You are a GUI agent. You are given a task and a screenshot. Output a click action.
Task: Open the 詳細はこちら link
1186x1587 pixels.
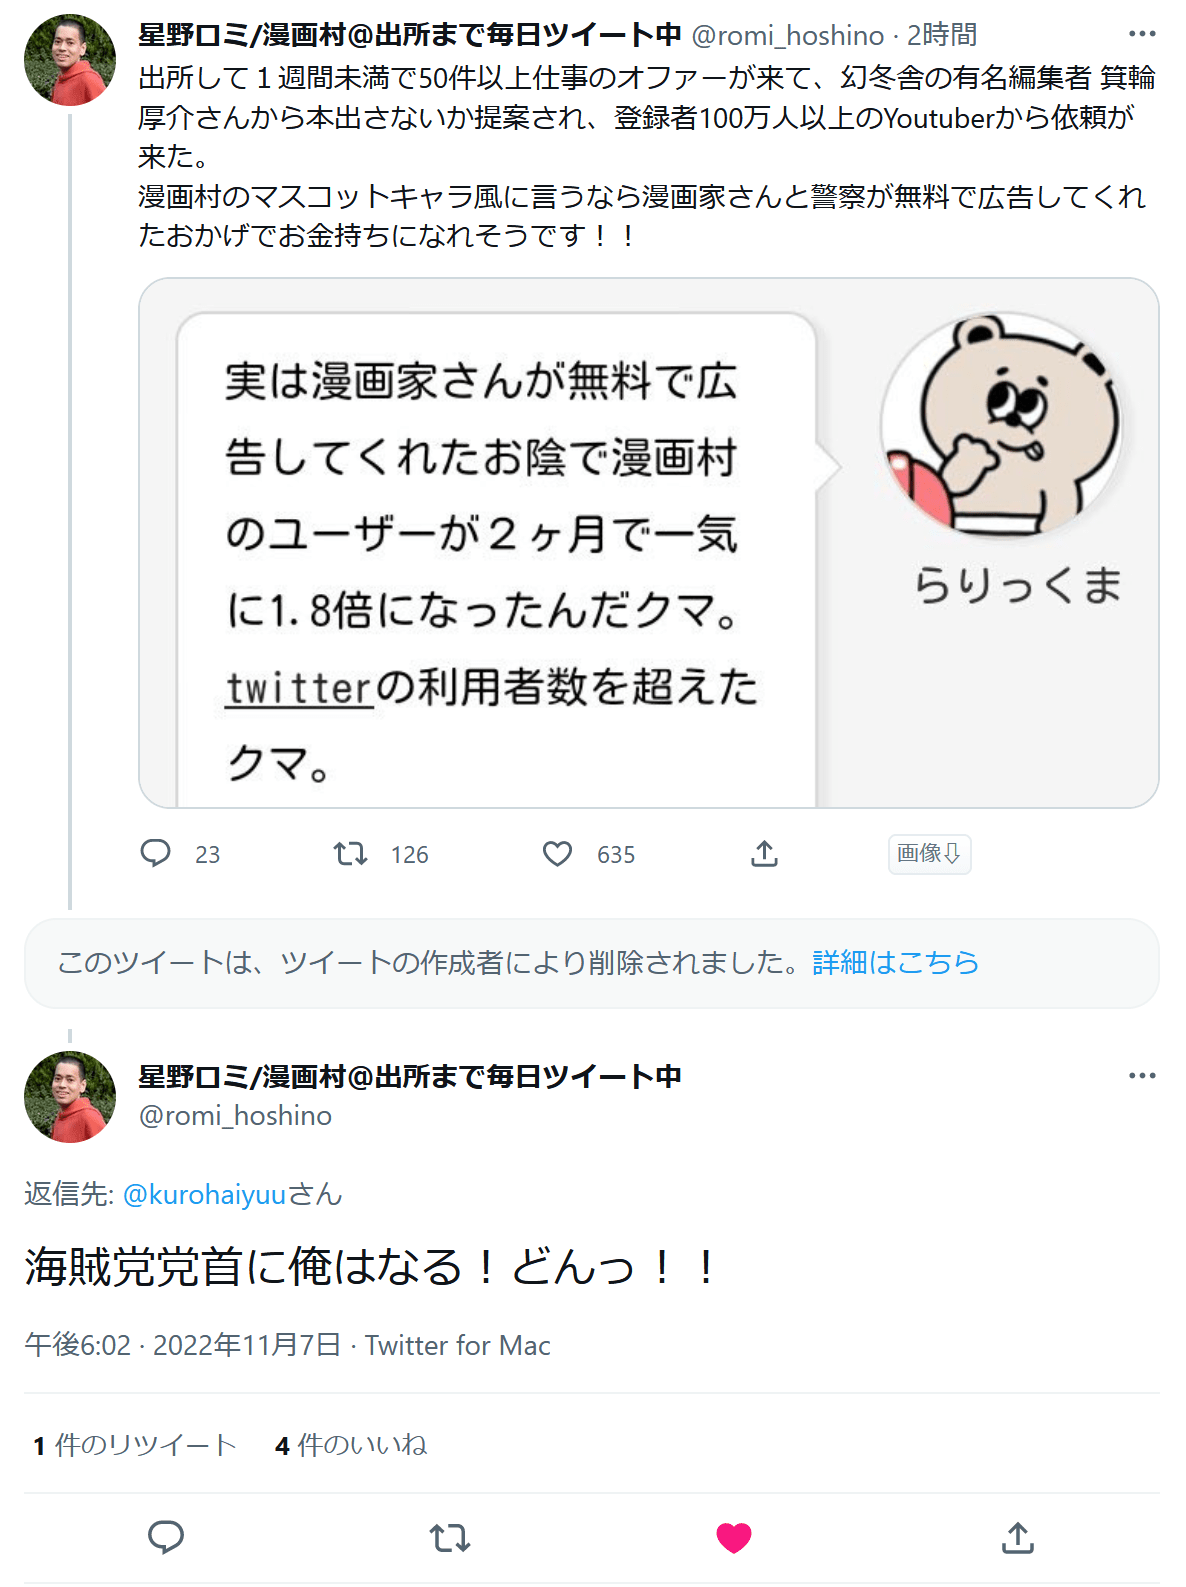click(x=895, y=962)
